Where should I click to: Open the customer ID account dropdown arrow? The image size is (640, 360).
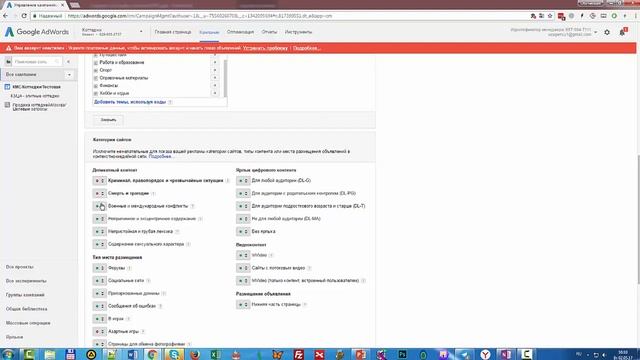tap(596, 32)
